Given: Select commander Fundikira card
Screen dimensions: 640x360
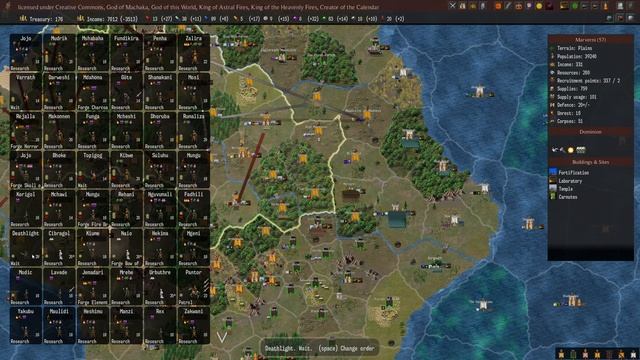Looking at the screenshot, I should (x=126, y=53).
